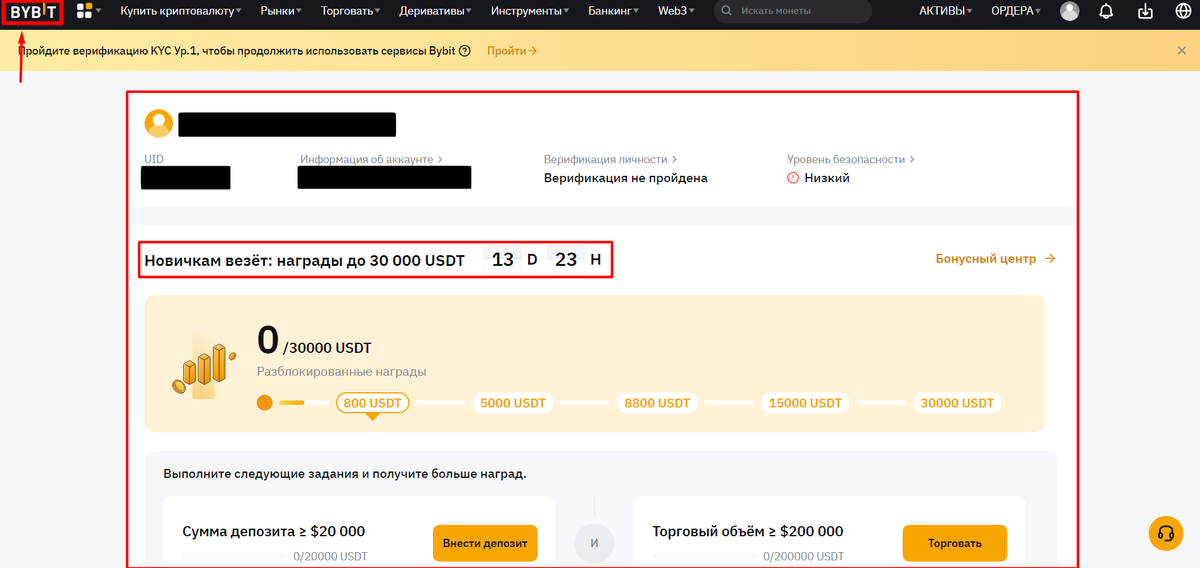Open Уровень безопасности link
Image resolution: width=1200 pixels, height=568 pixels.
coord(851,159)
